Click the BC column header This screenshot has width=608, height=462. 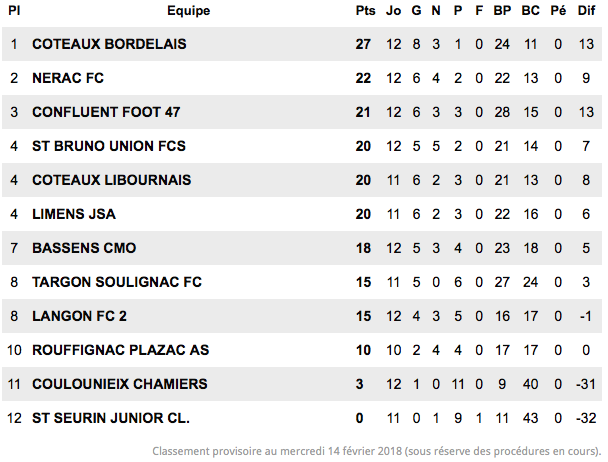pyautogui.click(x=530, y=10)
